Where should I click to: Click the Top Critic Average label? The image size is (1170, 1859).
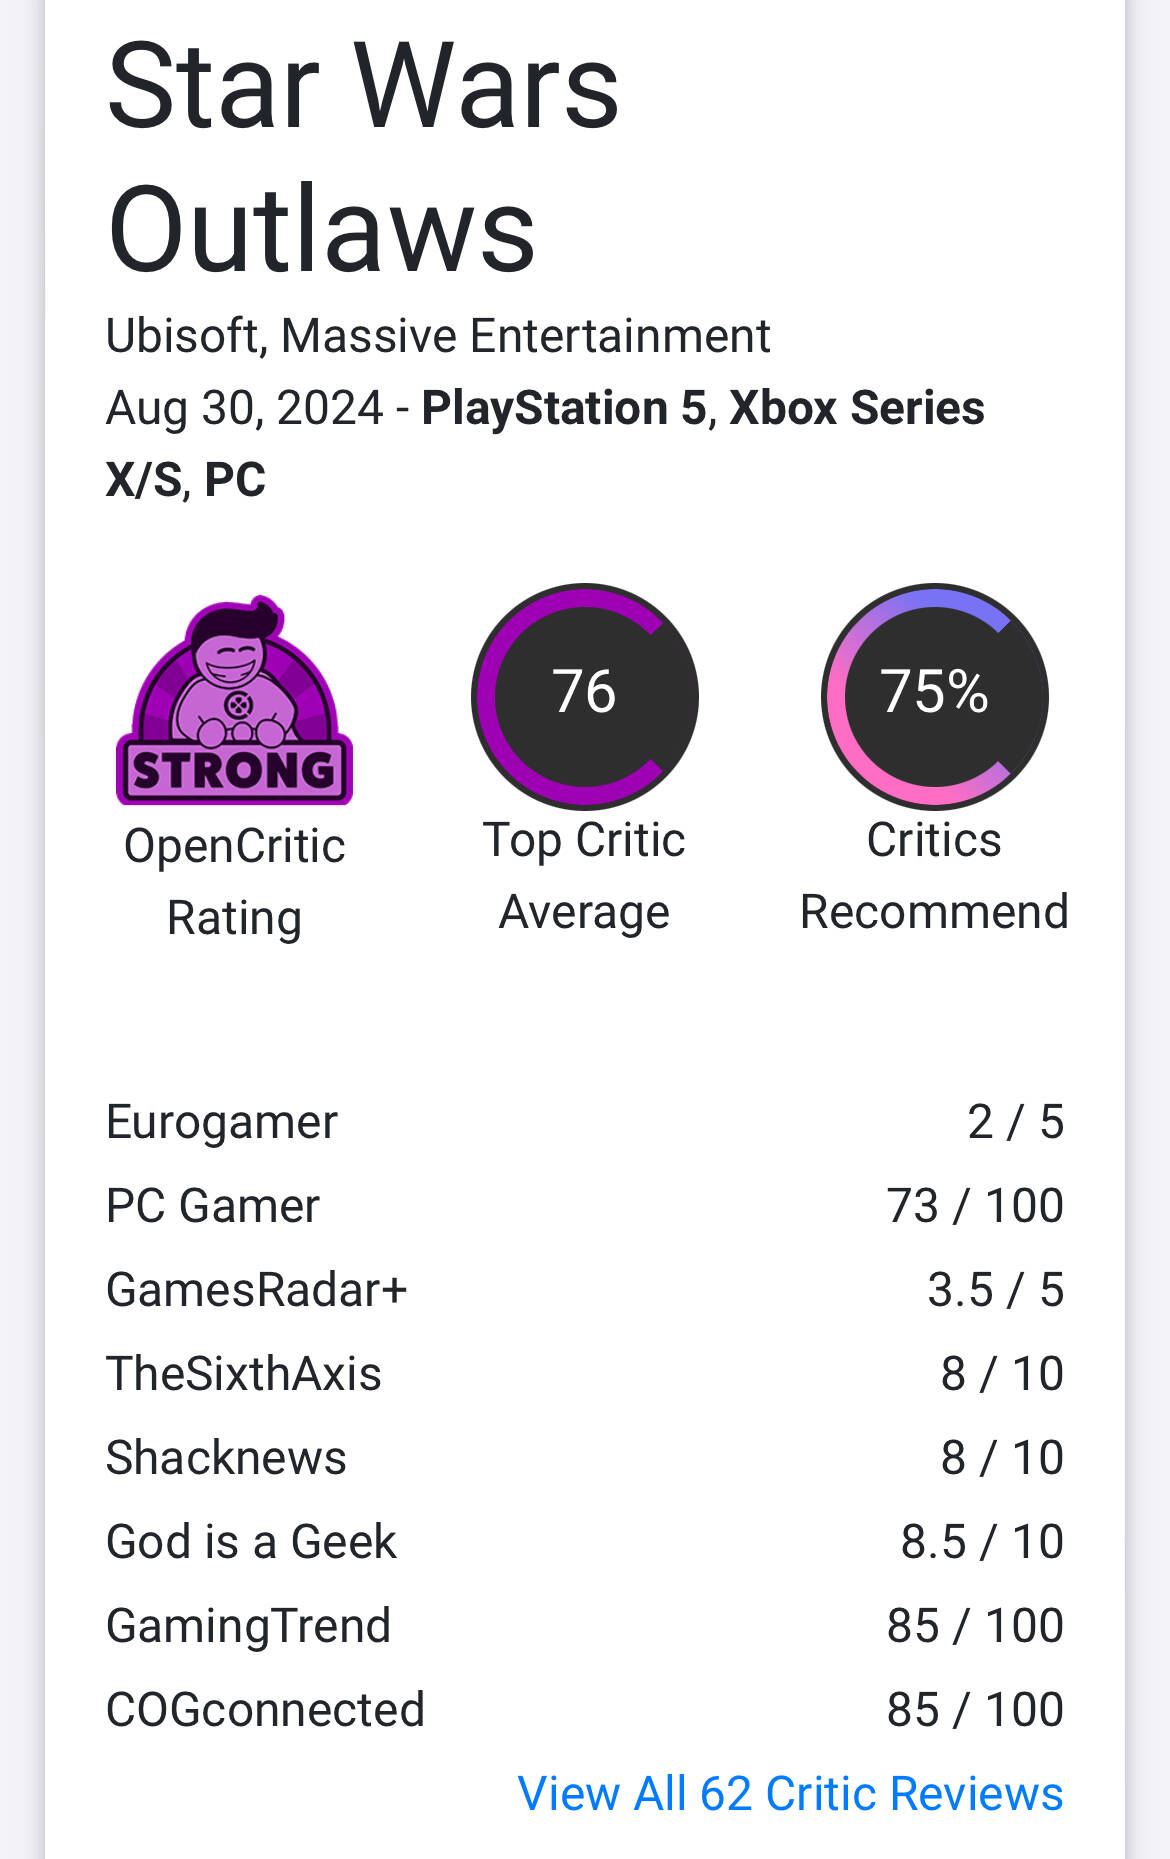click(585, 876)
